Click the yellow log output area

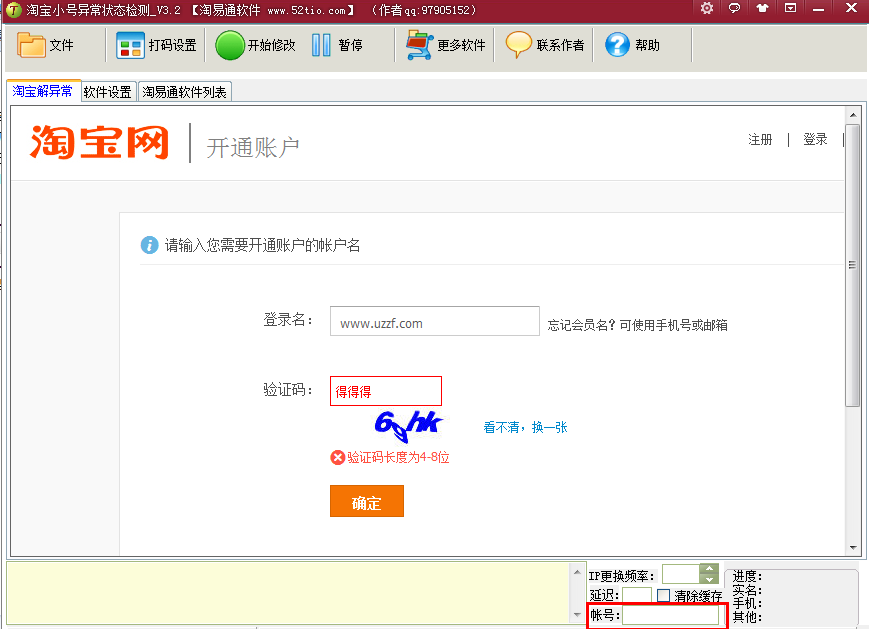point(288,594)
